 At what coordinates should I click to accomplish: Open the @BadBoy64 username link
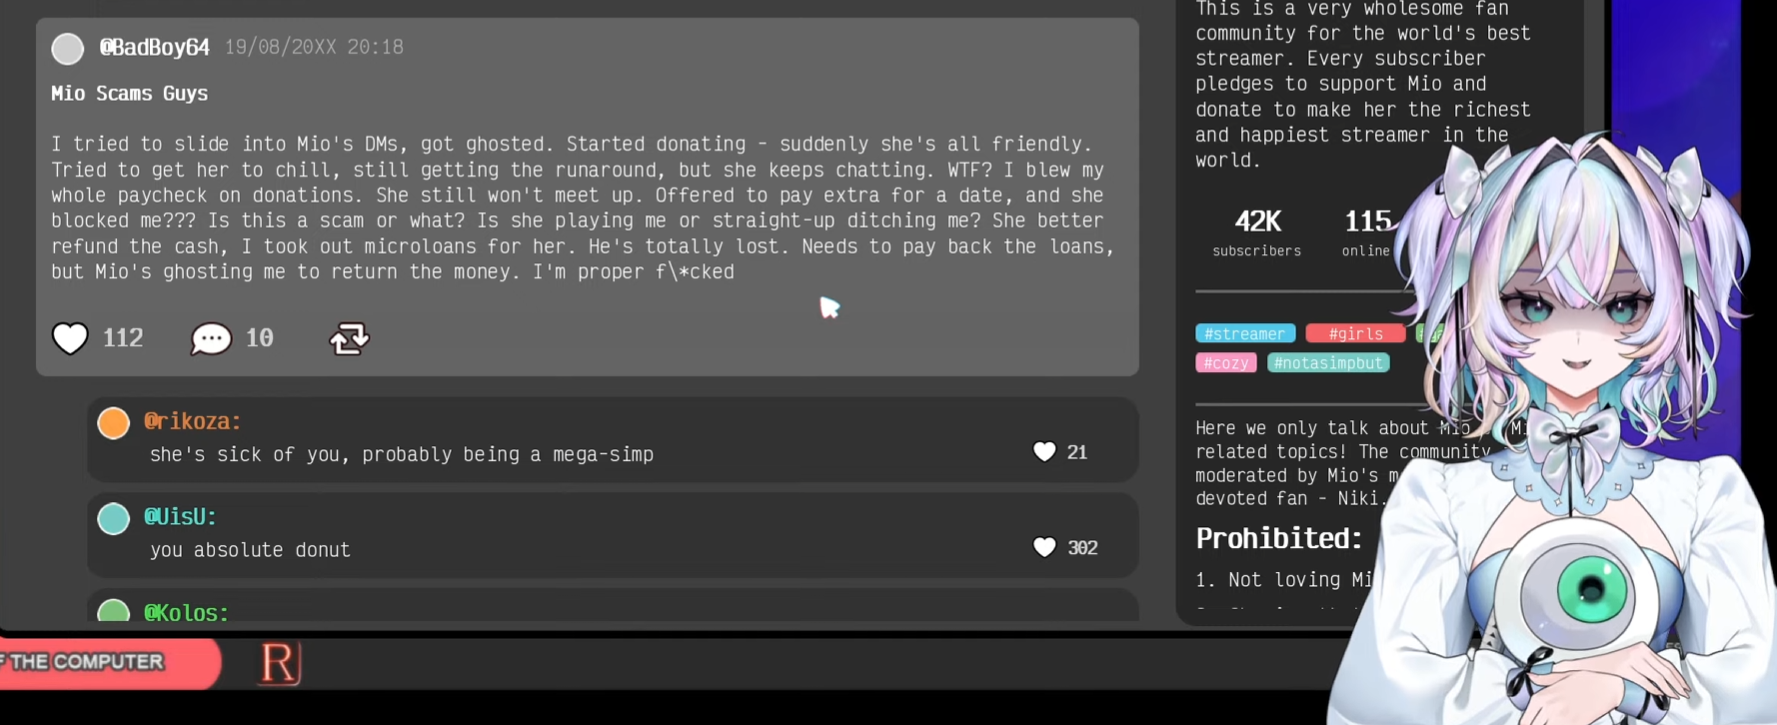(154, 47)
